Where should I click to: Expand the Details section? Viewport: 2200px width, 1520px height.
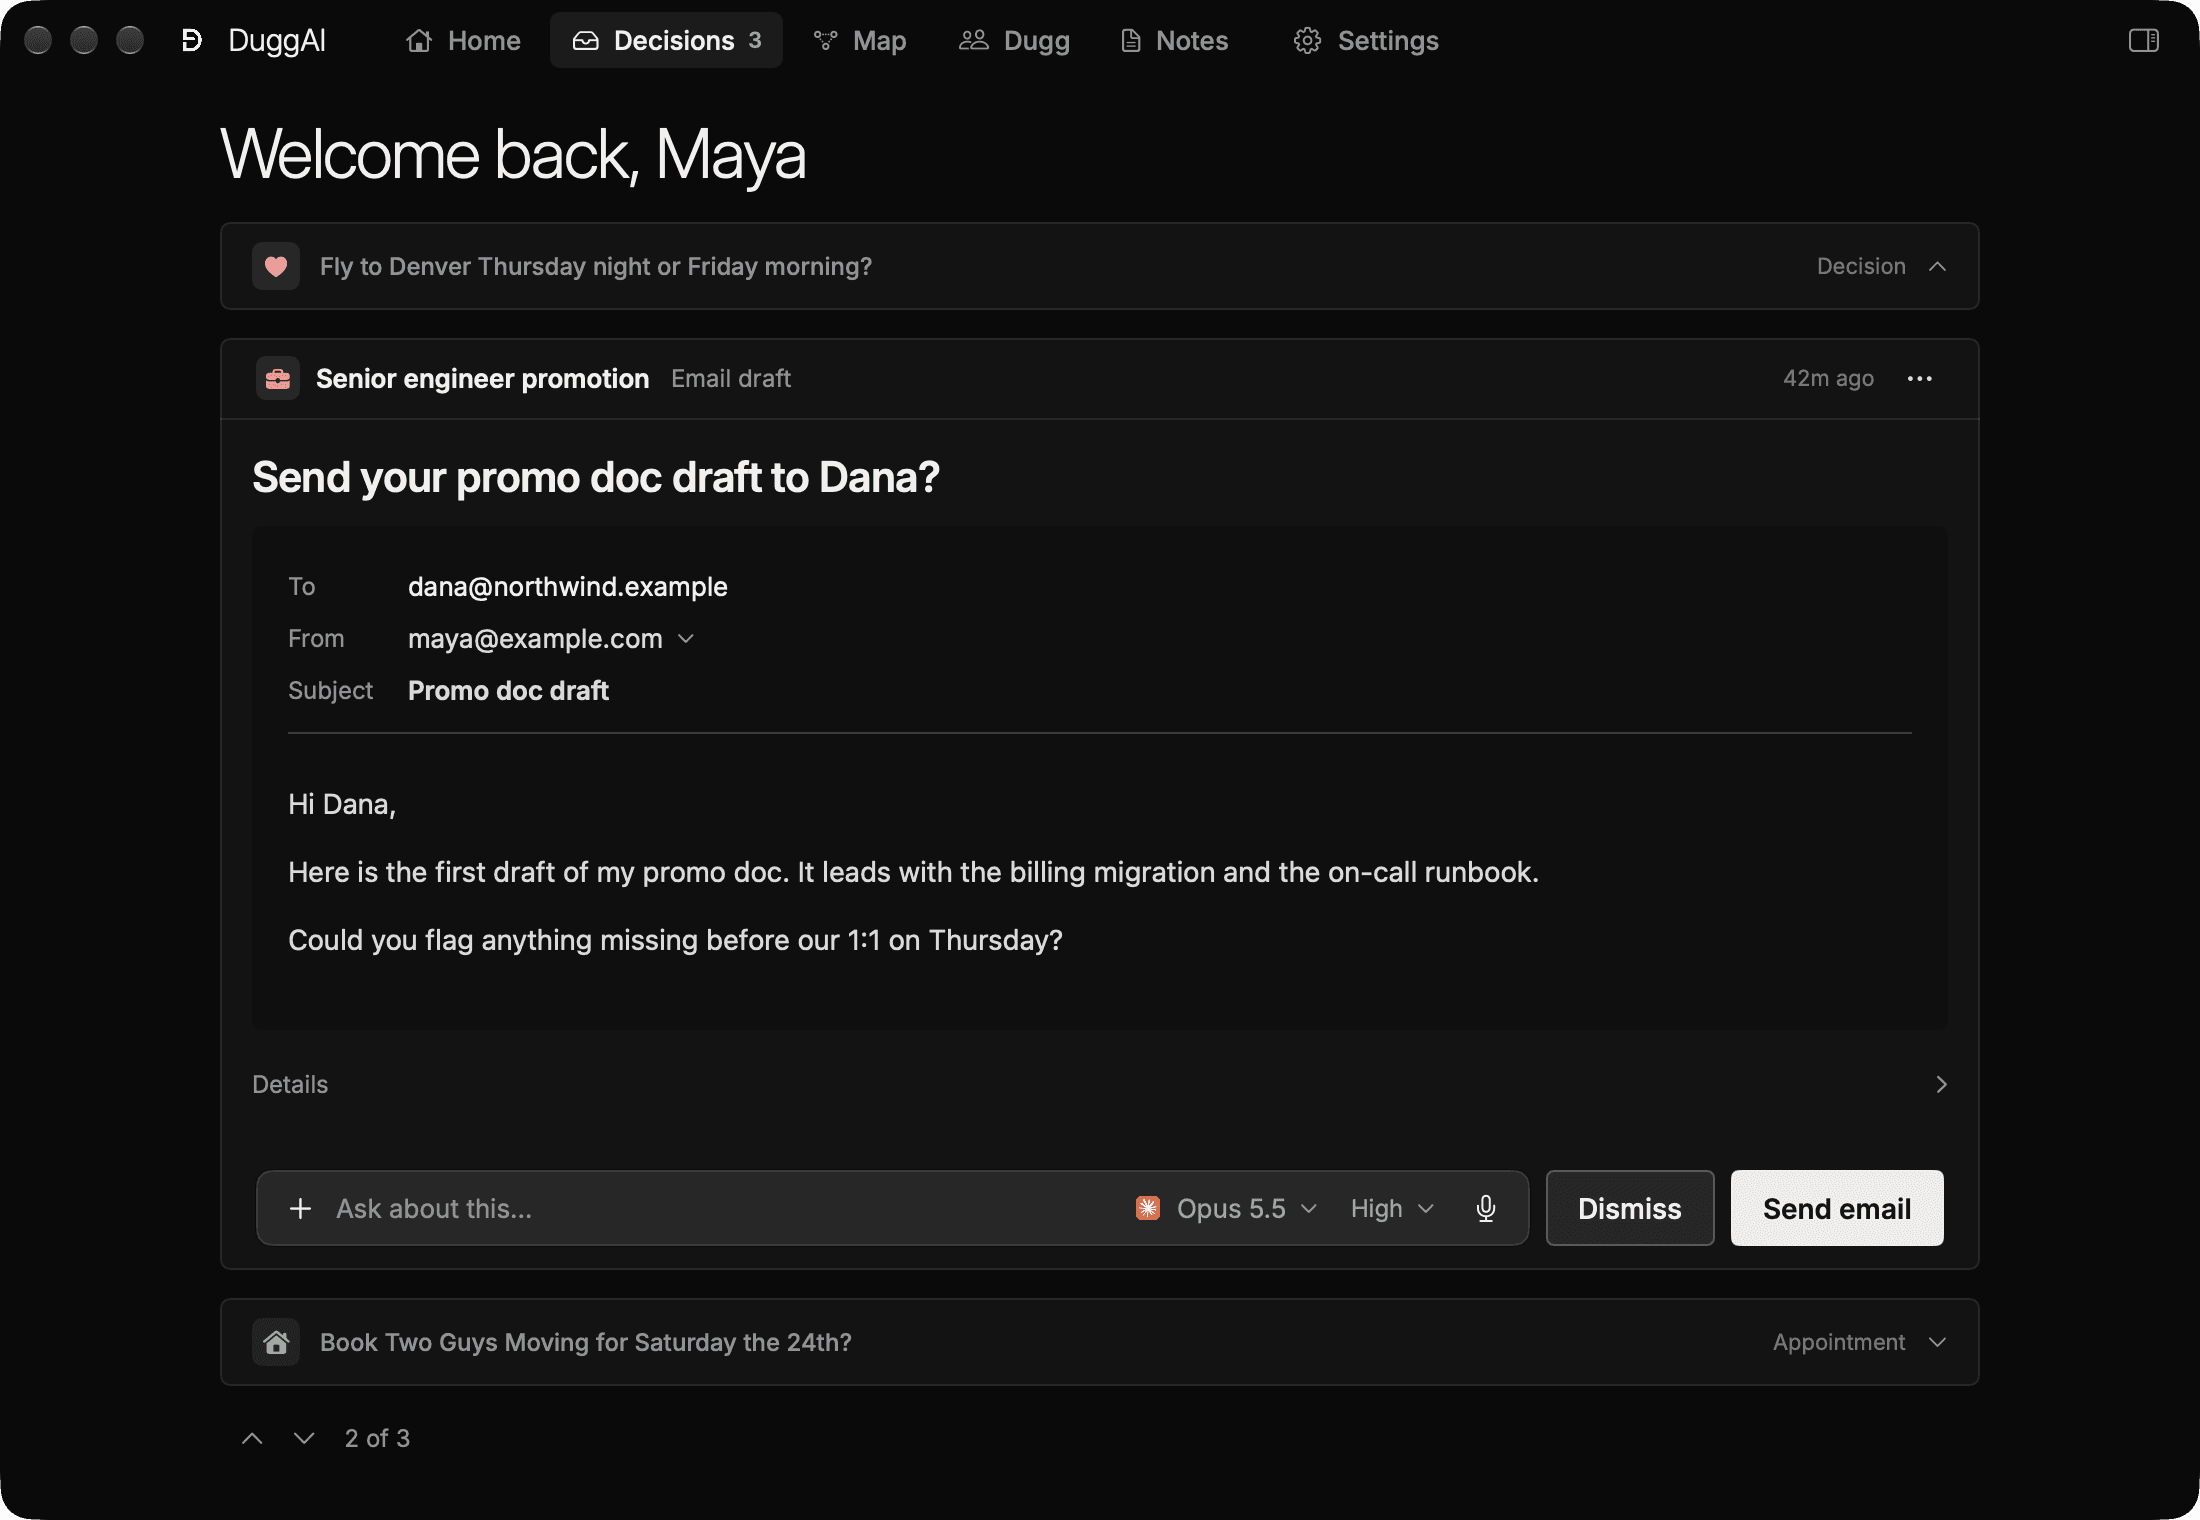(x=1100, y=1084)
